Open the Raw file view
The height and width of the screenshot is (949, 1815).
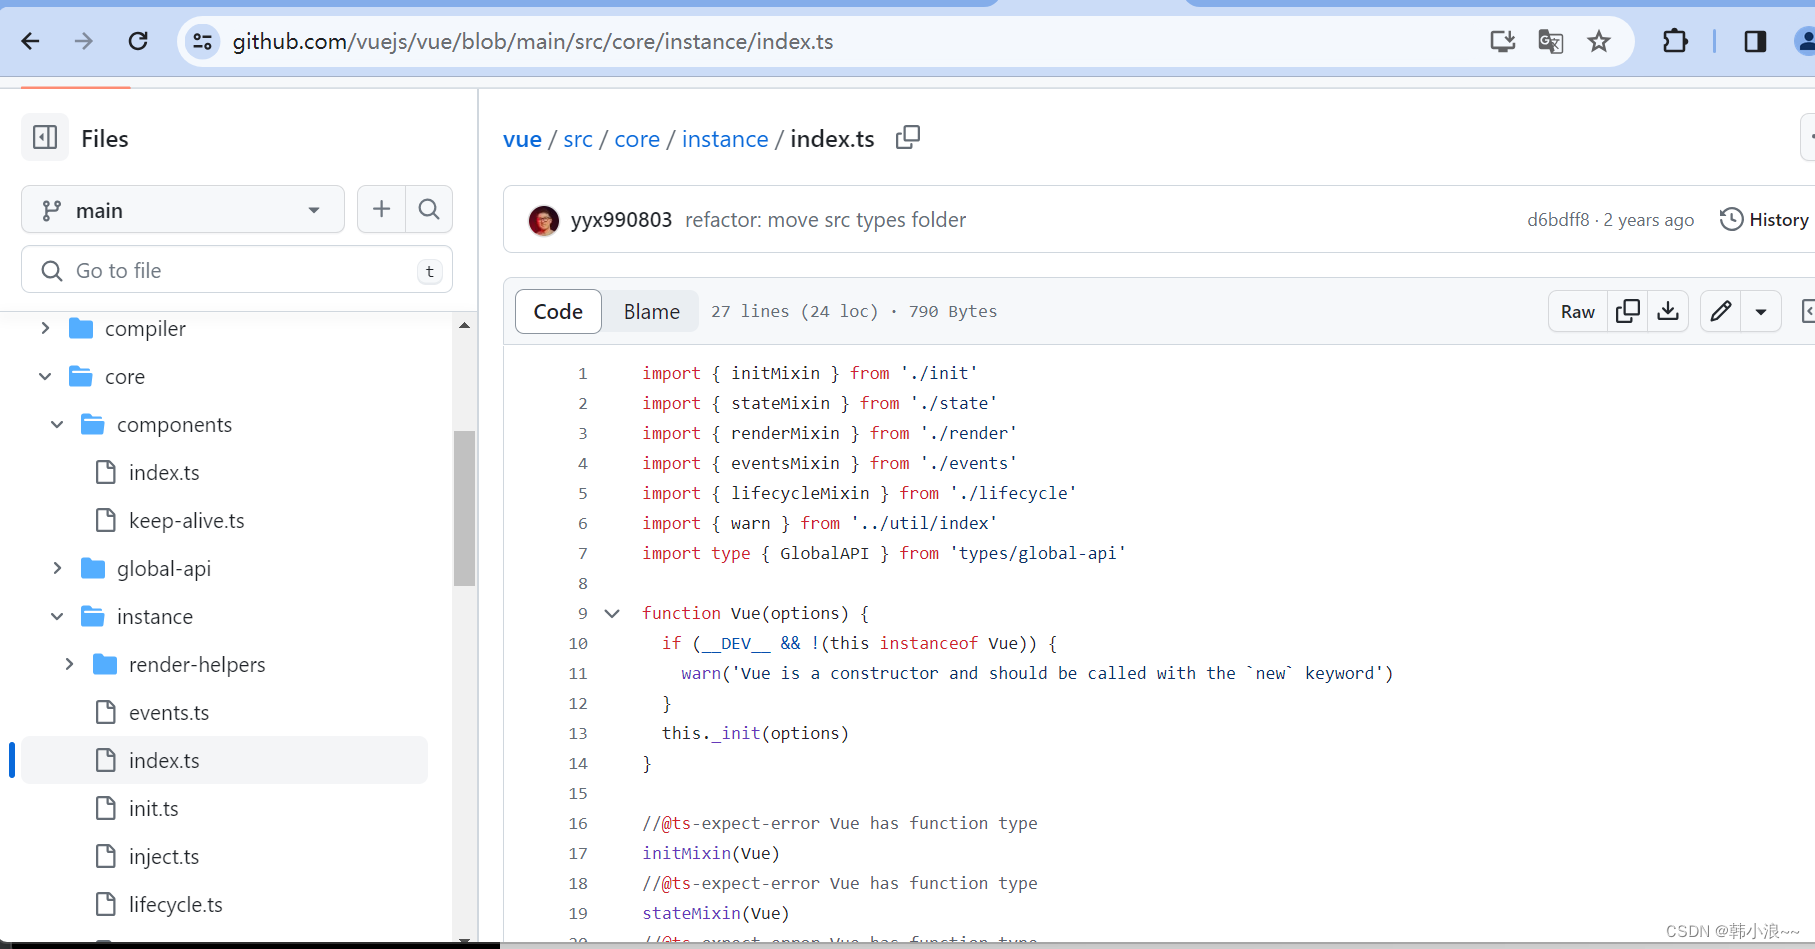(1578, 311)
